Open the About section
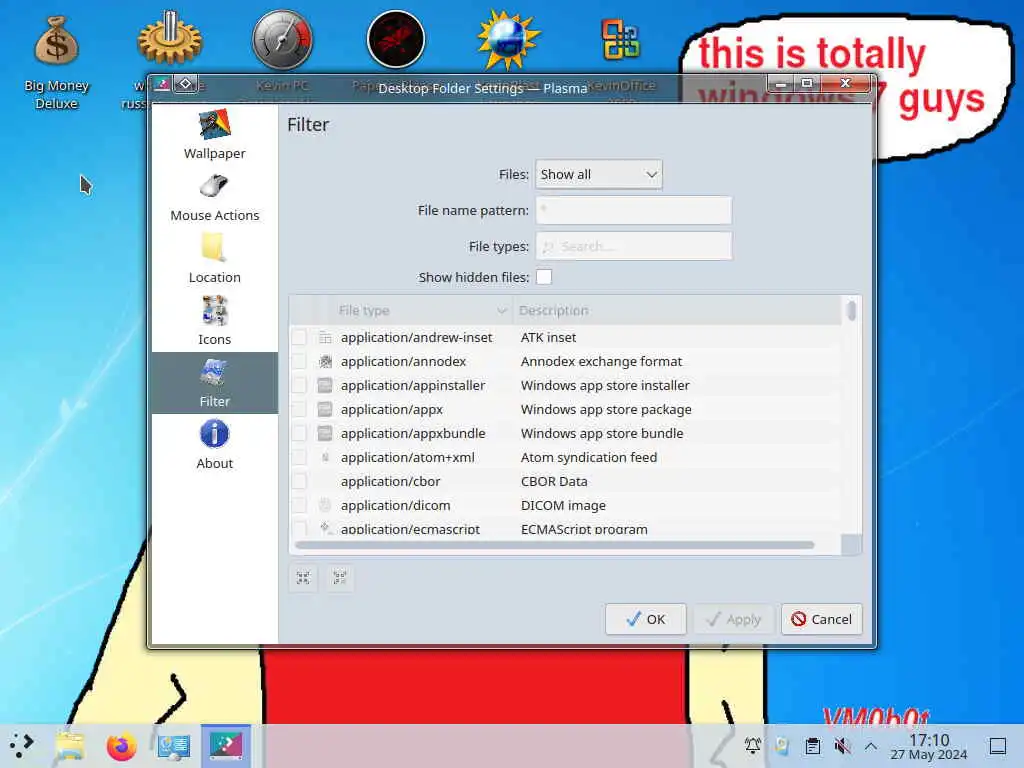 [x=214, y=445]
